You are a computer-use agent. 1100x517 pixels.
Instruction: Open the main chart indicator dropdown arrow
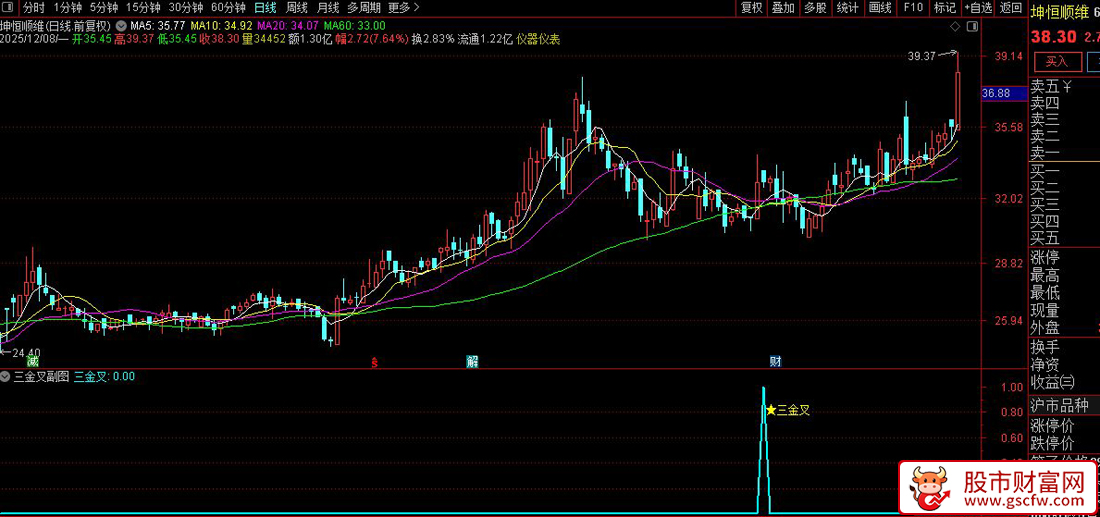pyautogui.click(x=122, y=25)
